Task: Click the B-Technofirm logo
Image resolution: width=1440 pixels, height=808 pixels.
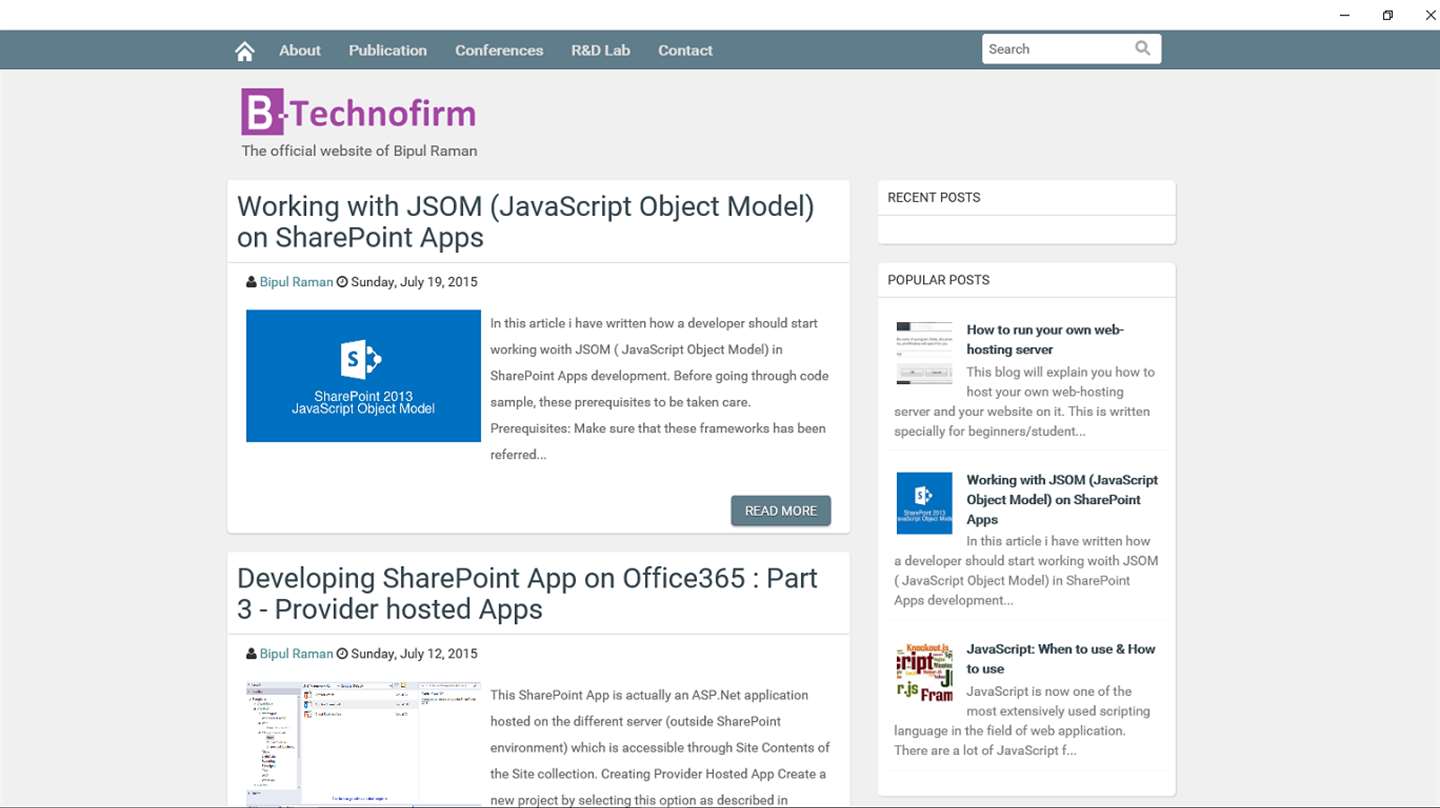Action: 358,112
